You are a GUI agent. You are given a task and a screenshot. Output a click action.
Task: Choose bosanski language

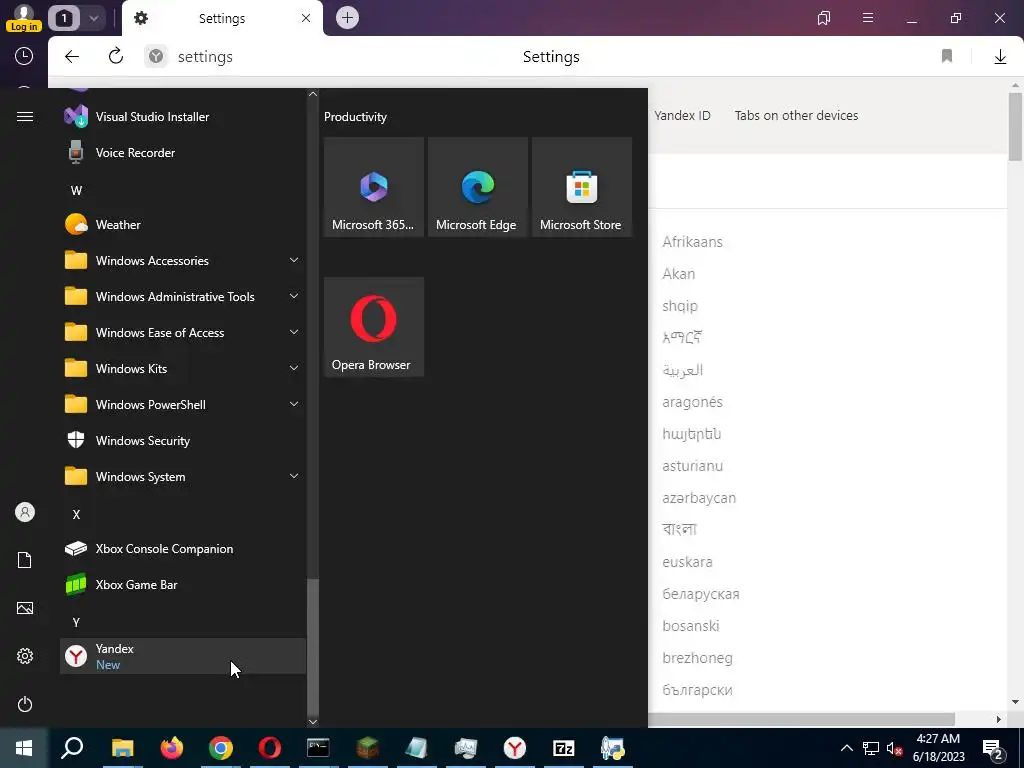coord(690,626)
